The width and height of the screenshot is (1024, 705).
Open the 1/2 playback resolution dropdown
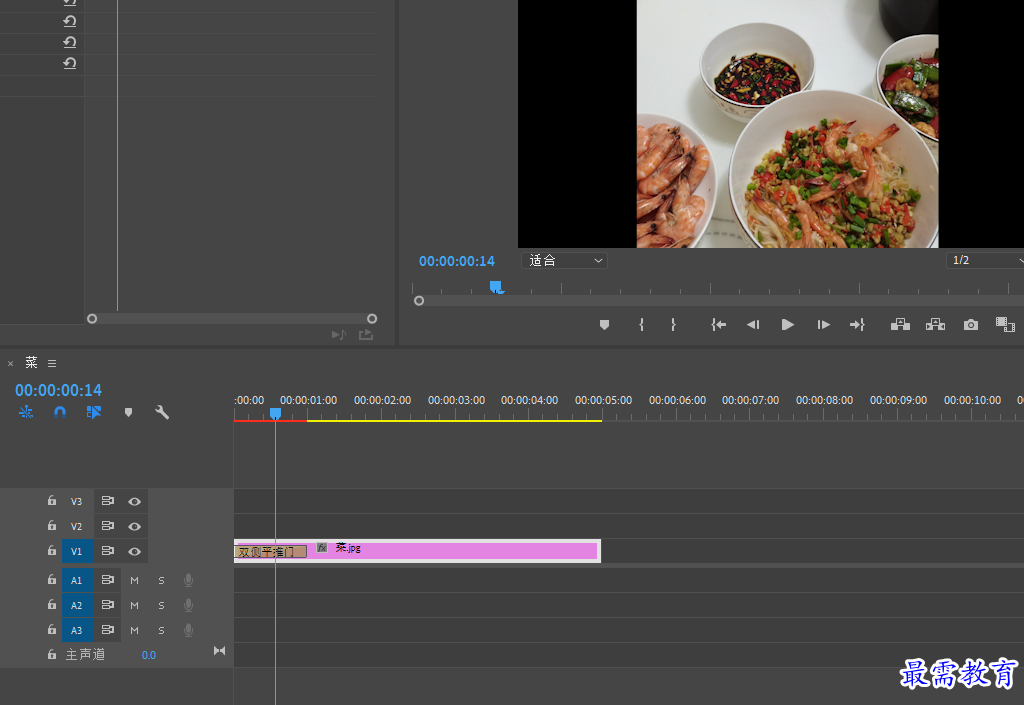coord(985,260)
